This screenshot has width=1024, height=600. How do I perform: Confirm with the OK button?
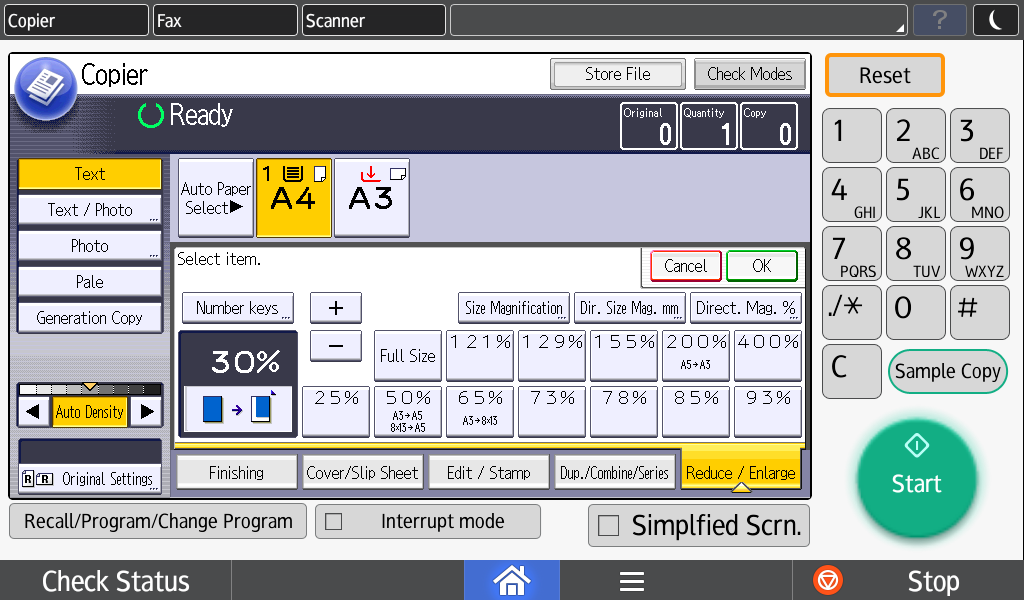(x=761, y=266)
